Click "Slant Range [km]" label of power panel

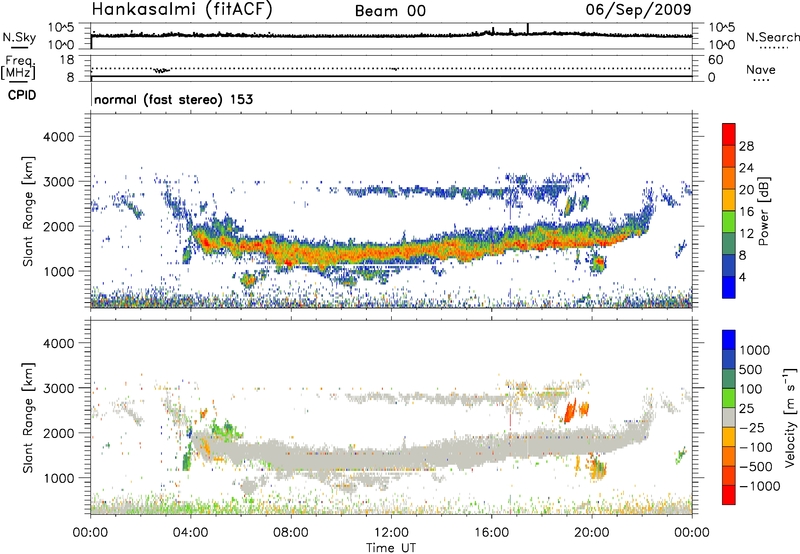[x=28, y=211]
